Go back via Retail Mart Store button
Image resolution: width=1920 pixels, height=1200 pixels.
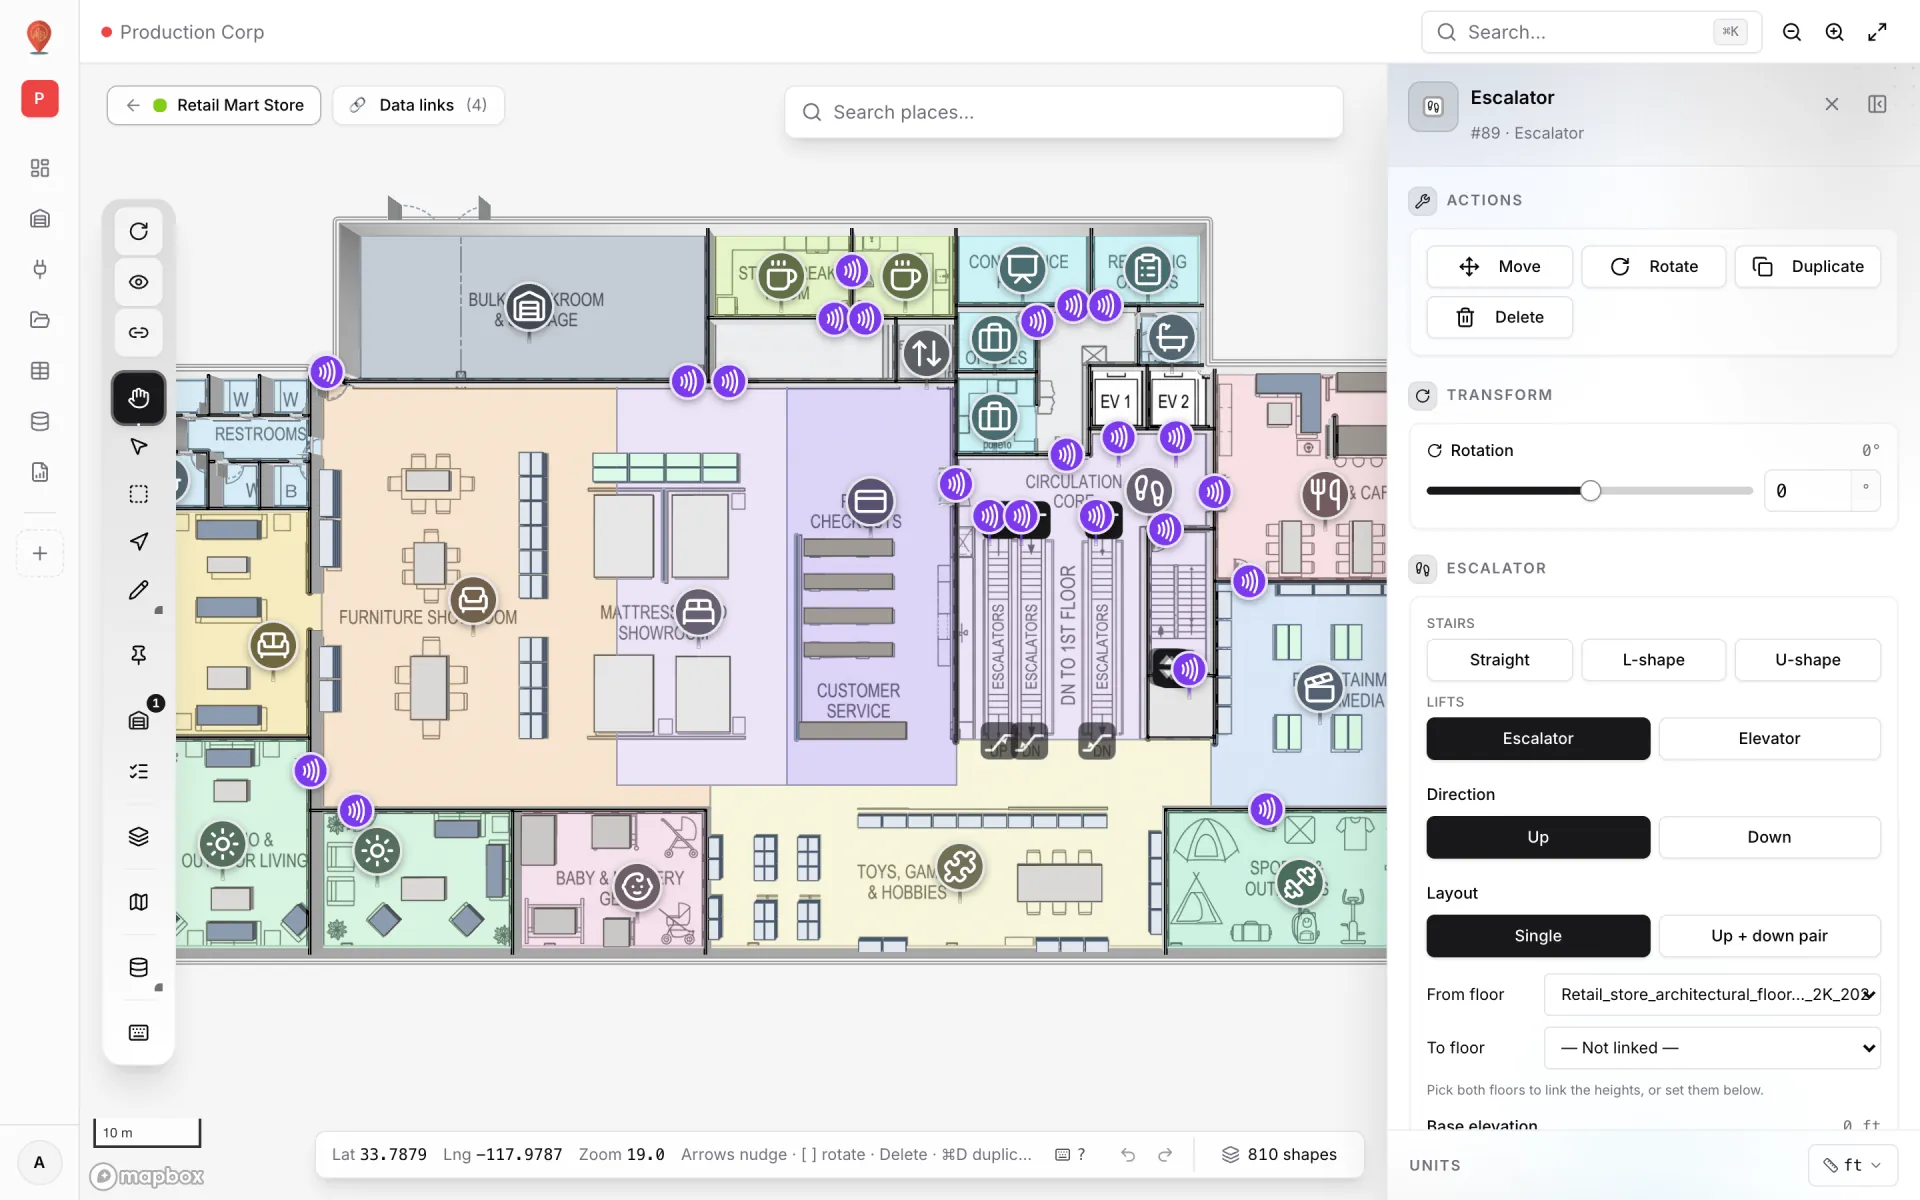(214, 105)
